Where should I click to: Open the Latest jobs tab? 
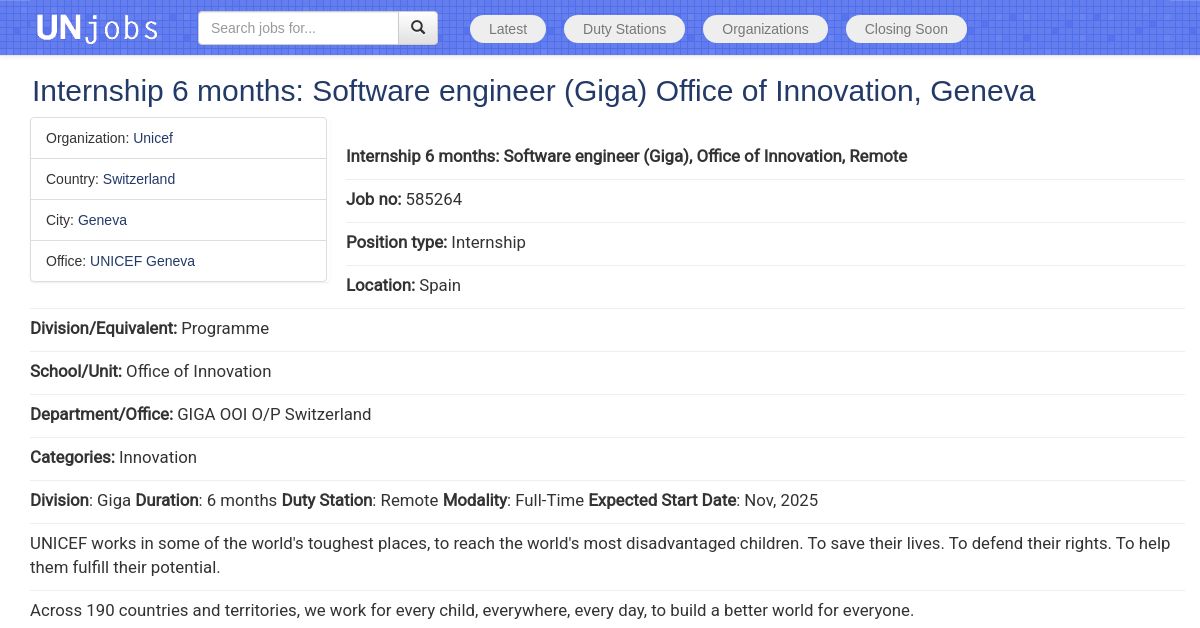[x=508, y=29]
